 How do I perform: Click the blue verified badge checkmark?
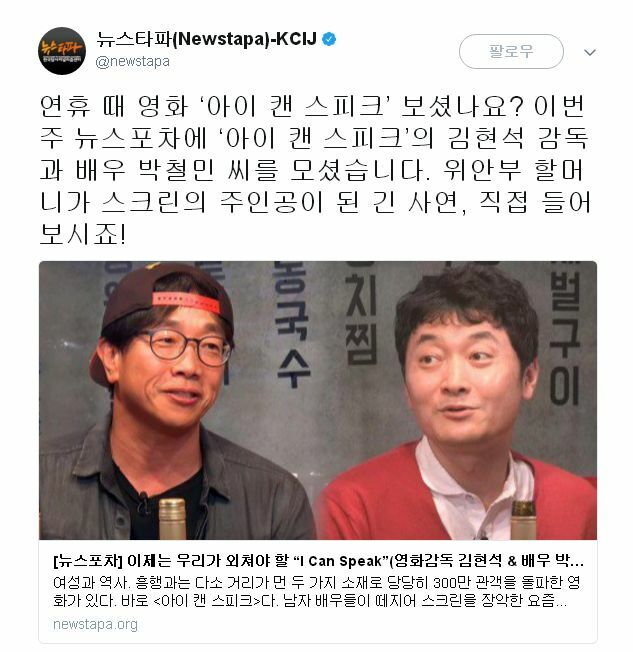click(329, 40)
